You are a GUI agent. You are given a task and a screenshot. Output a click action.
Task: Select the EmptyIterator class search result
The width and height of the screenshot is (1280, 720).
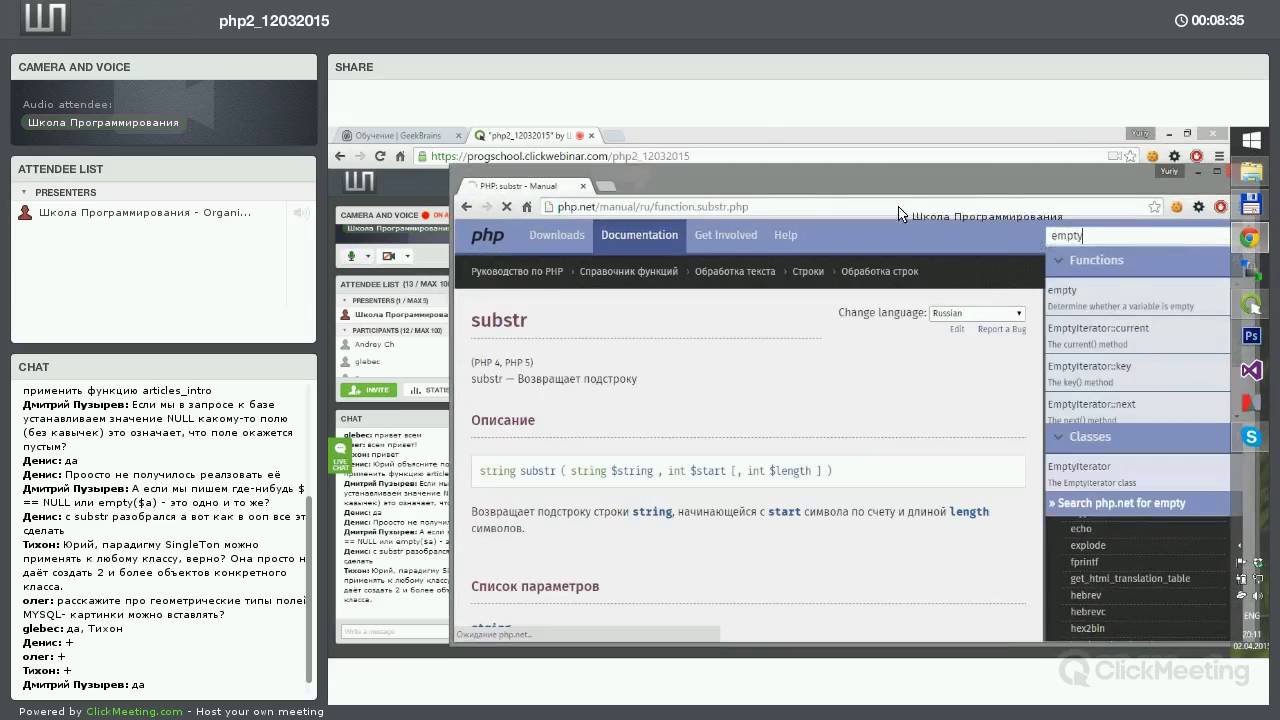1137,474
